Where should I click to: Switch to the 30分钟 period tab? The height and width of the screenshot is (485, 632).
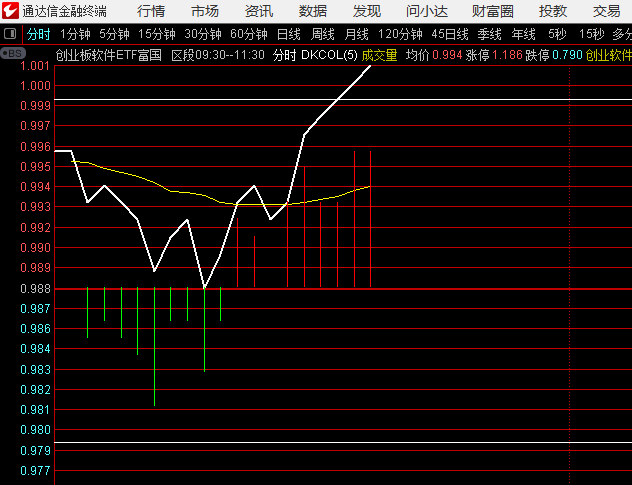point(203,34)
